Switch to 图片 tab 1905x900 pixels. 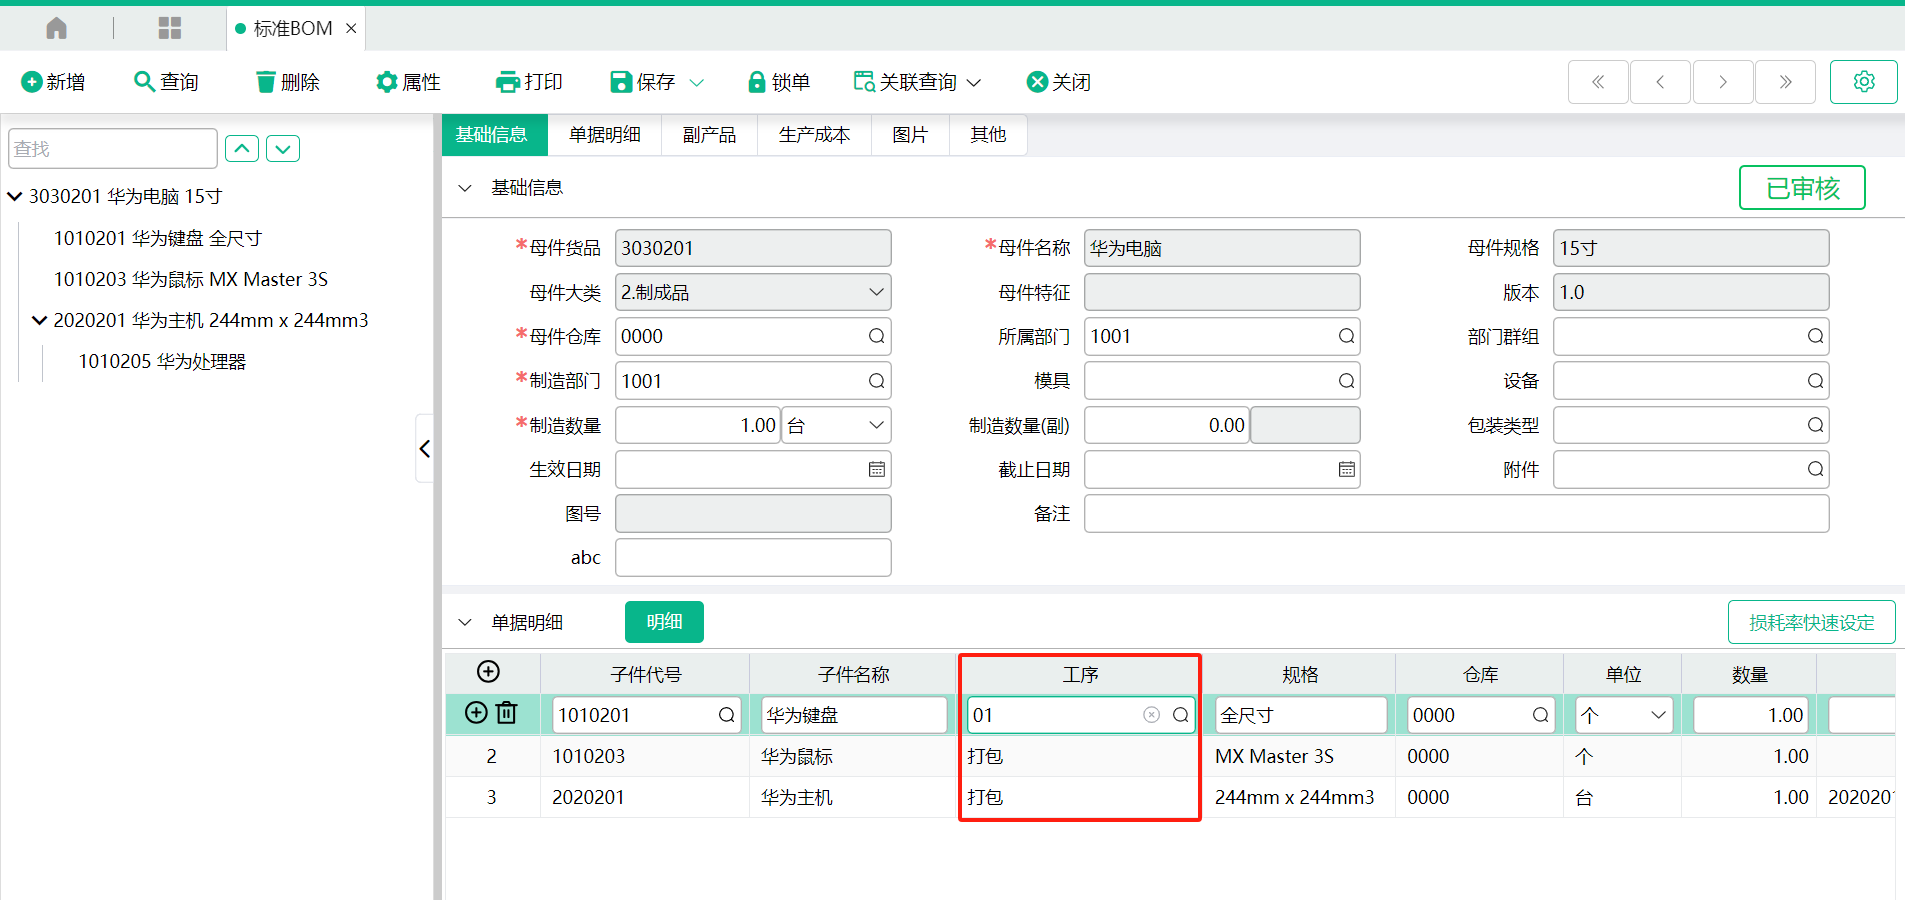coord(910,134)
